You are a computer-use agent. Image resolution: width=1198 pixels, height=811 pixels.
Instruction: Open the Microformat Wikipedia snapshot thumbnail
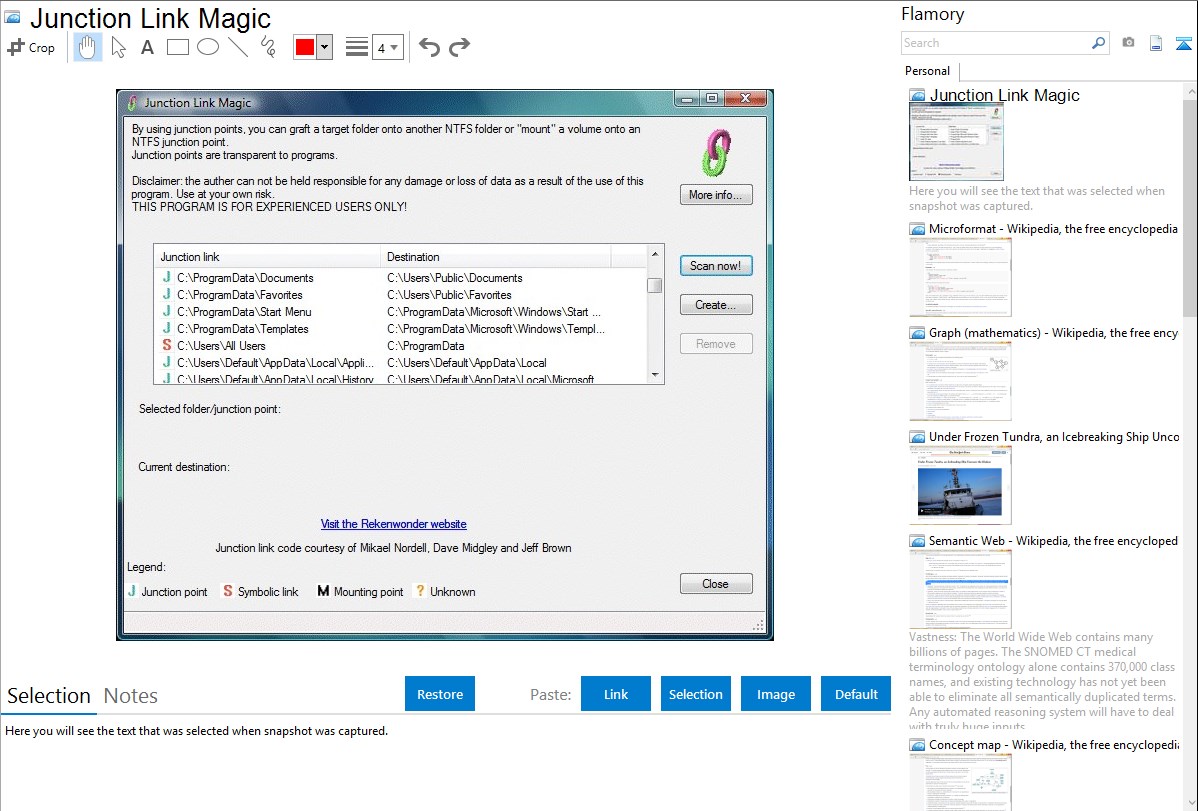click(x=960, y=277)
